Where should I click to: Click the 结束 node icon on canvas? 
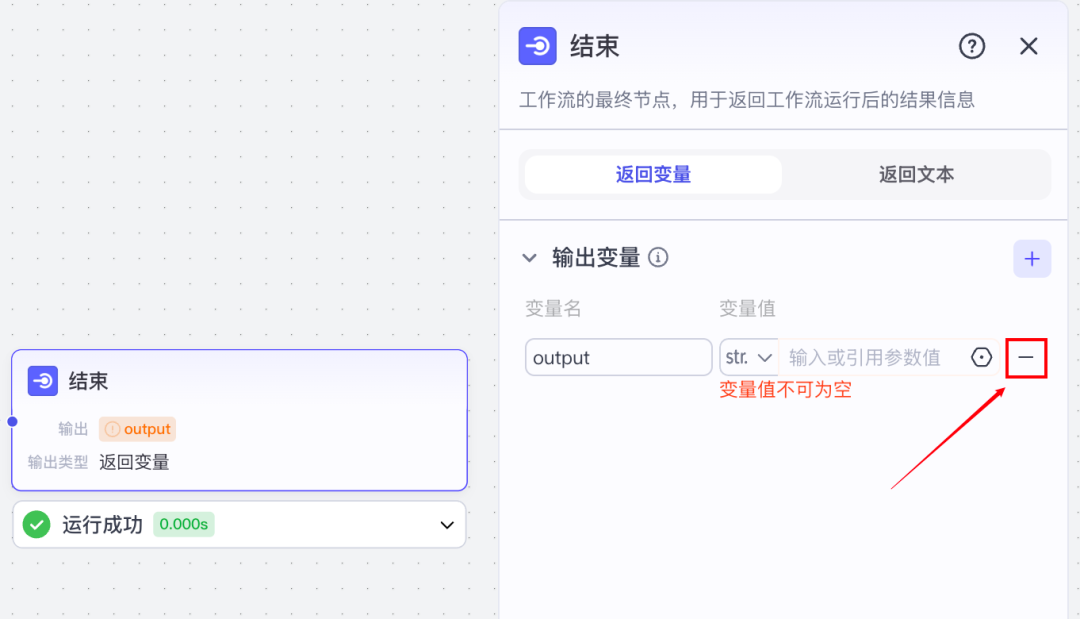43,381
